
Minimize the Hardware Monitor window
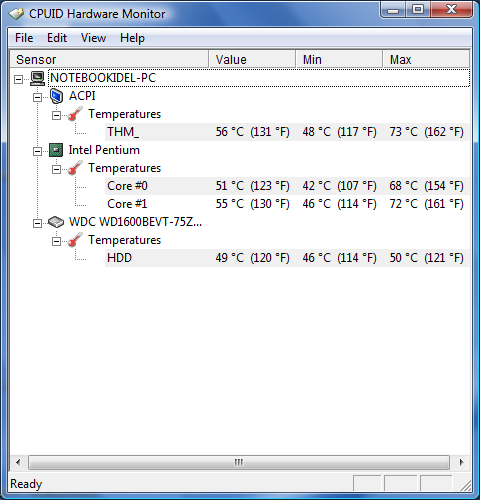(393, 9)
